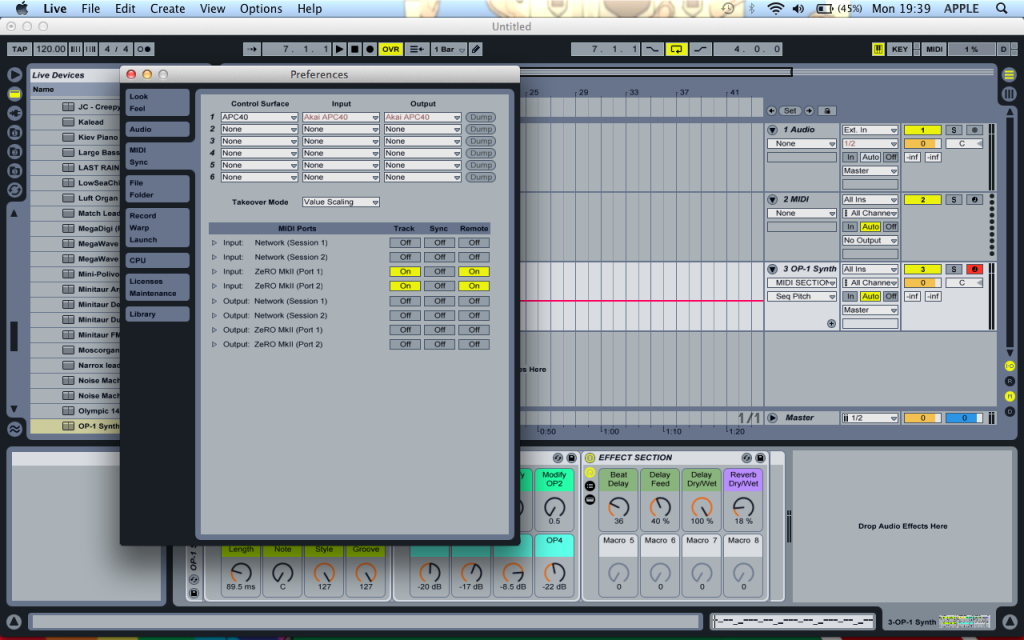Expand Output ZeRO MkII (Port 2) row

pos(214,344)
